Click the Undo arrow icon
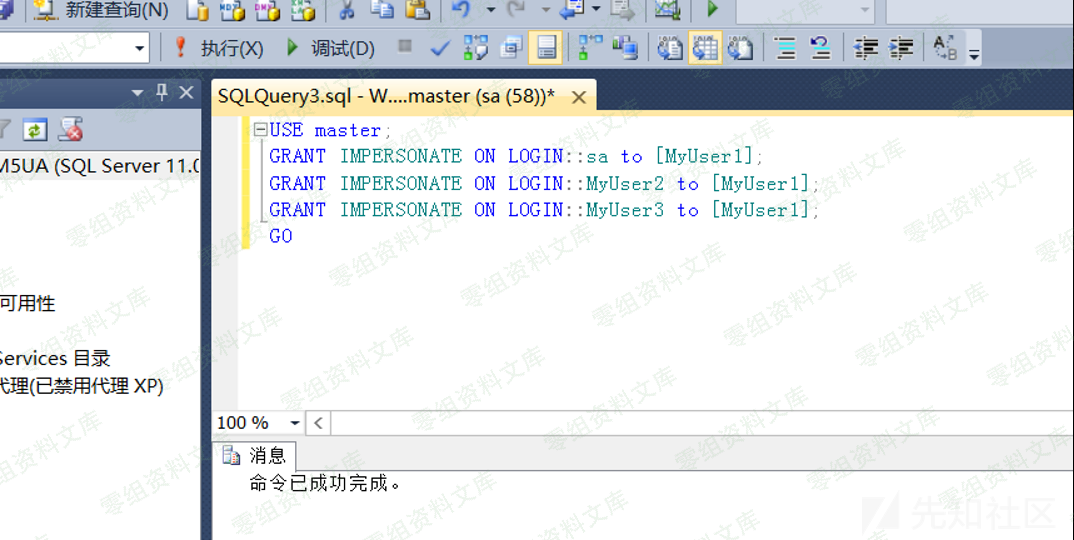This screenshot has height=540, width=1074. pyautogui.click(x=461, y=10)
